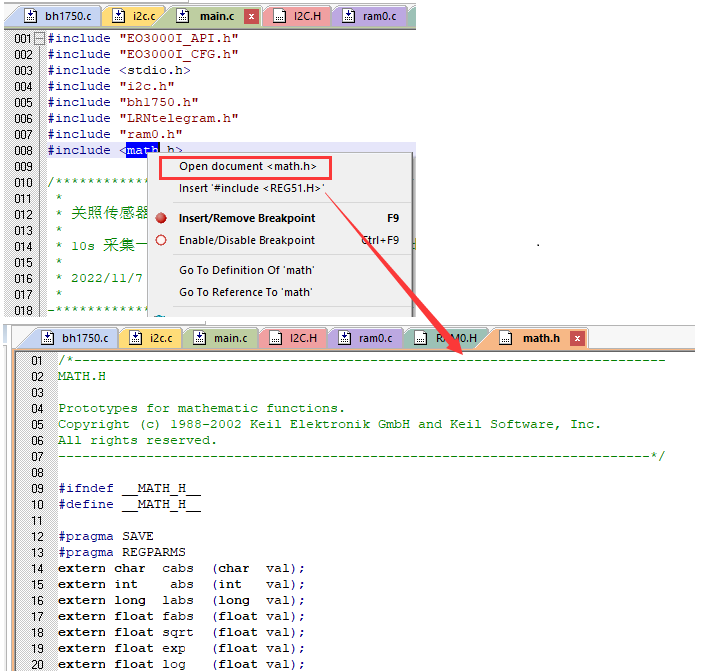
Task: Click the #pragma REGPARMS line
Action: pos(122,553)
